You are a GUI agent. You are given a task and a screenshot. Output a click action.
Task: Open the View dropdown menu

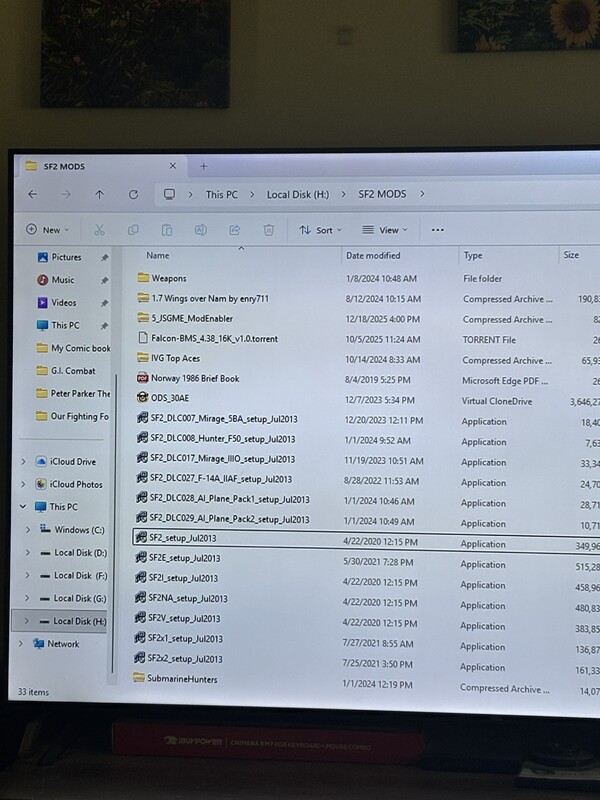coord(385,230)
